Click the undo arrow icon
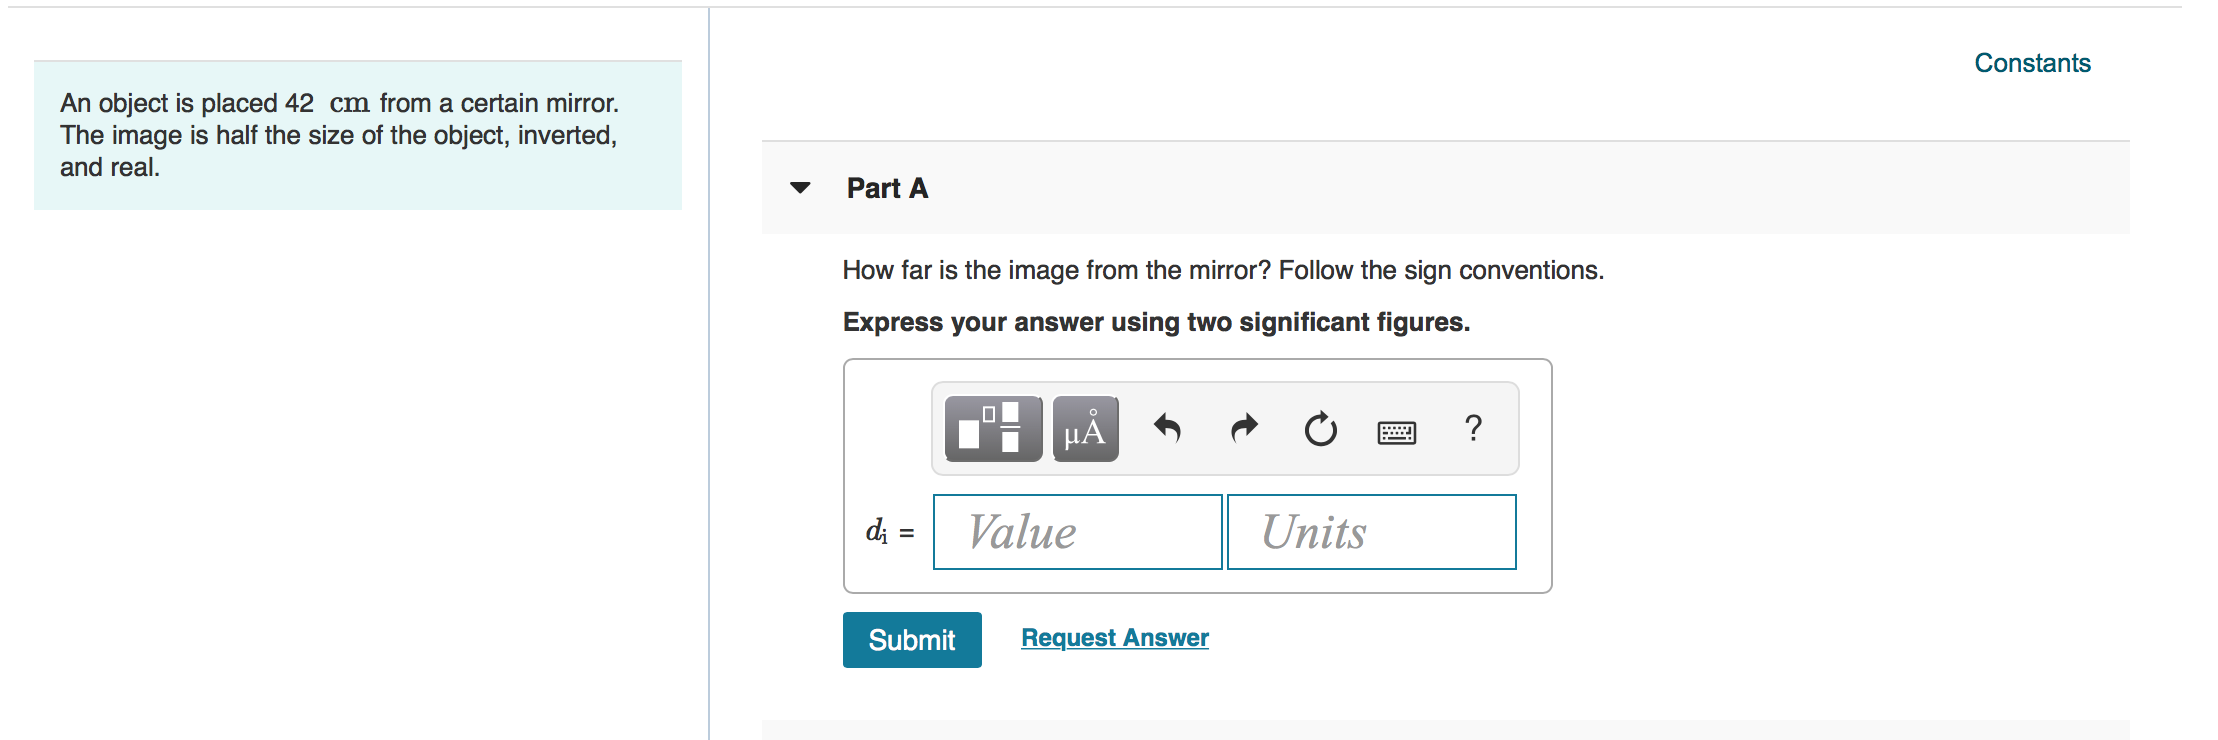The image size is (2218, 740). click(x=1167, y=429)
